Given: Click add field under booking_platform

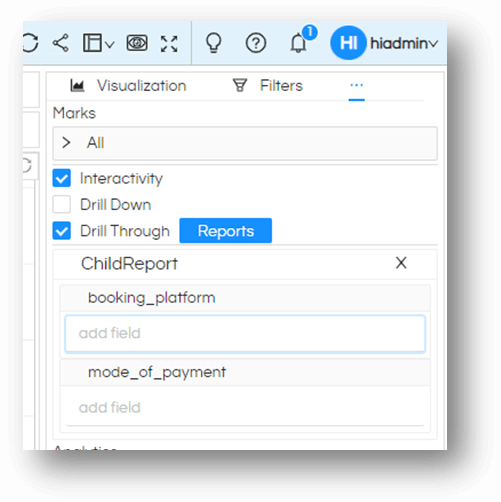Looking at the screenshot, I should point(245,334).
